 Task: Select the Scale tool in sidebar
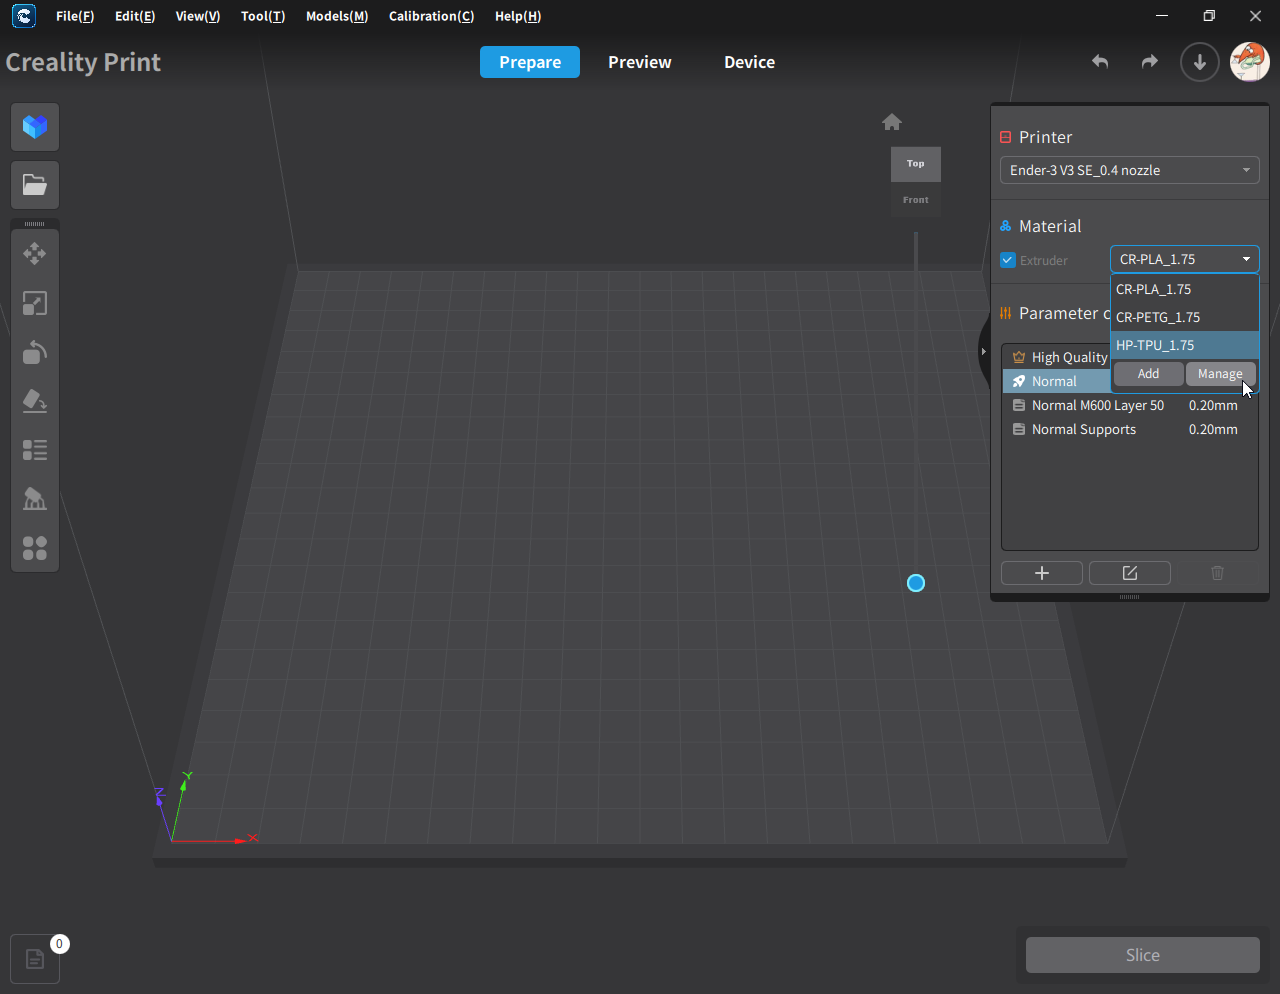point(35,303)
